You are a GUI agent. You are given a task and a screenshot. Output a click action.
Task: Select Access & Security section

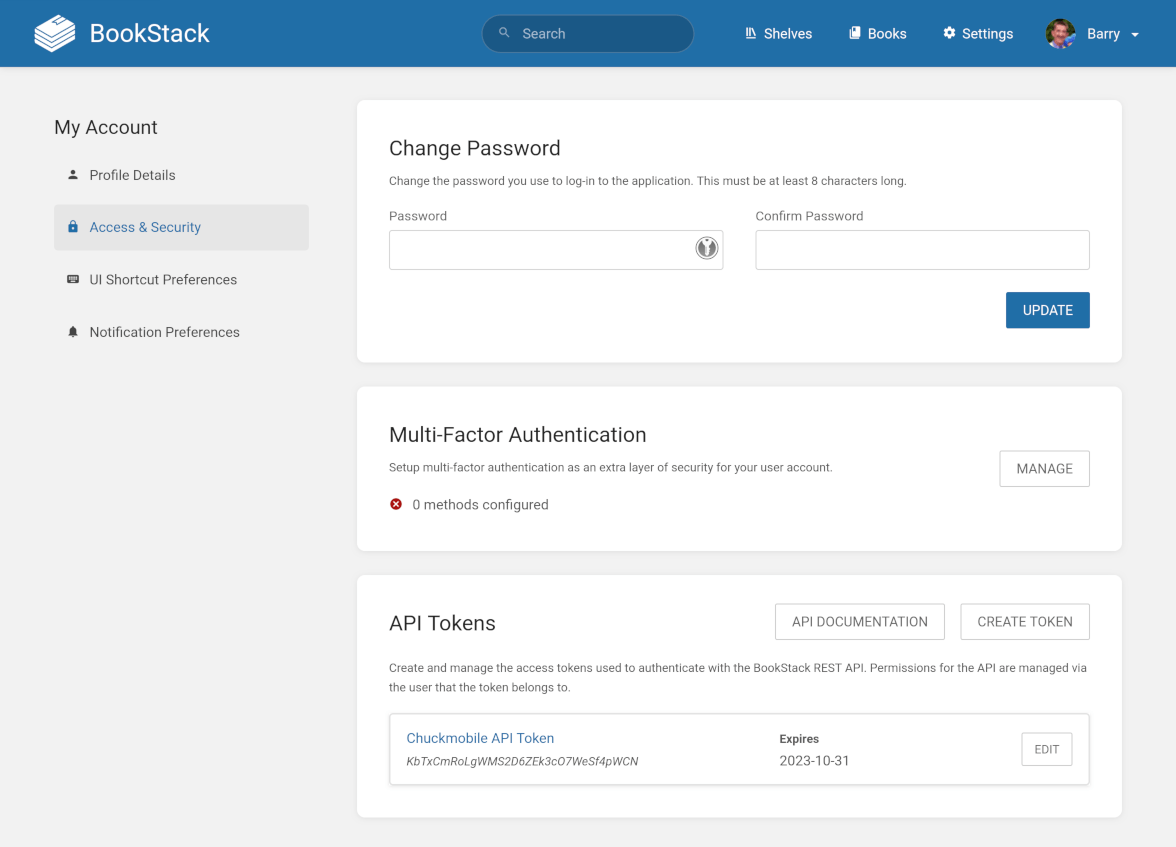(182, 227)
